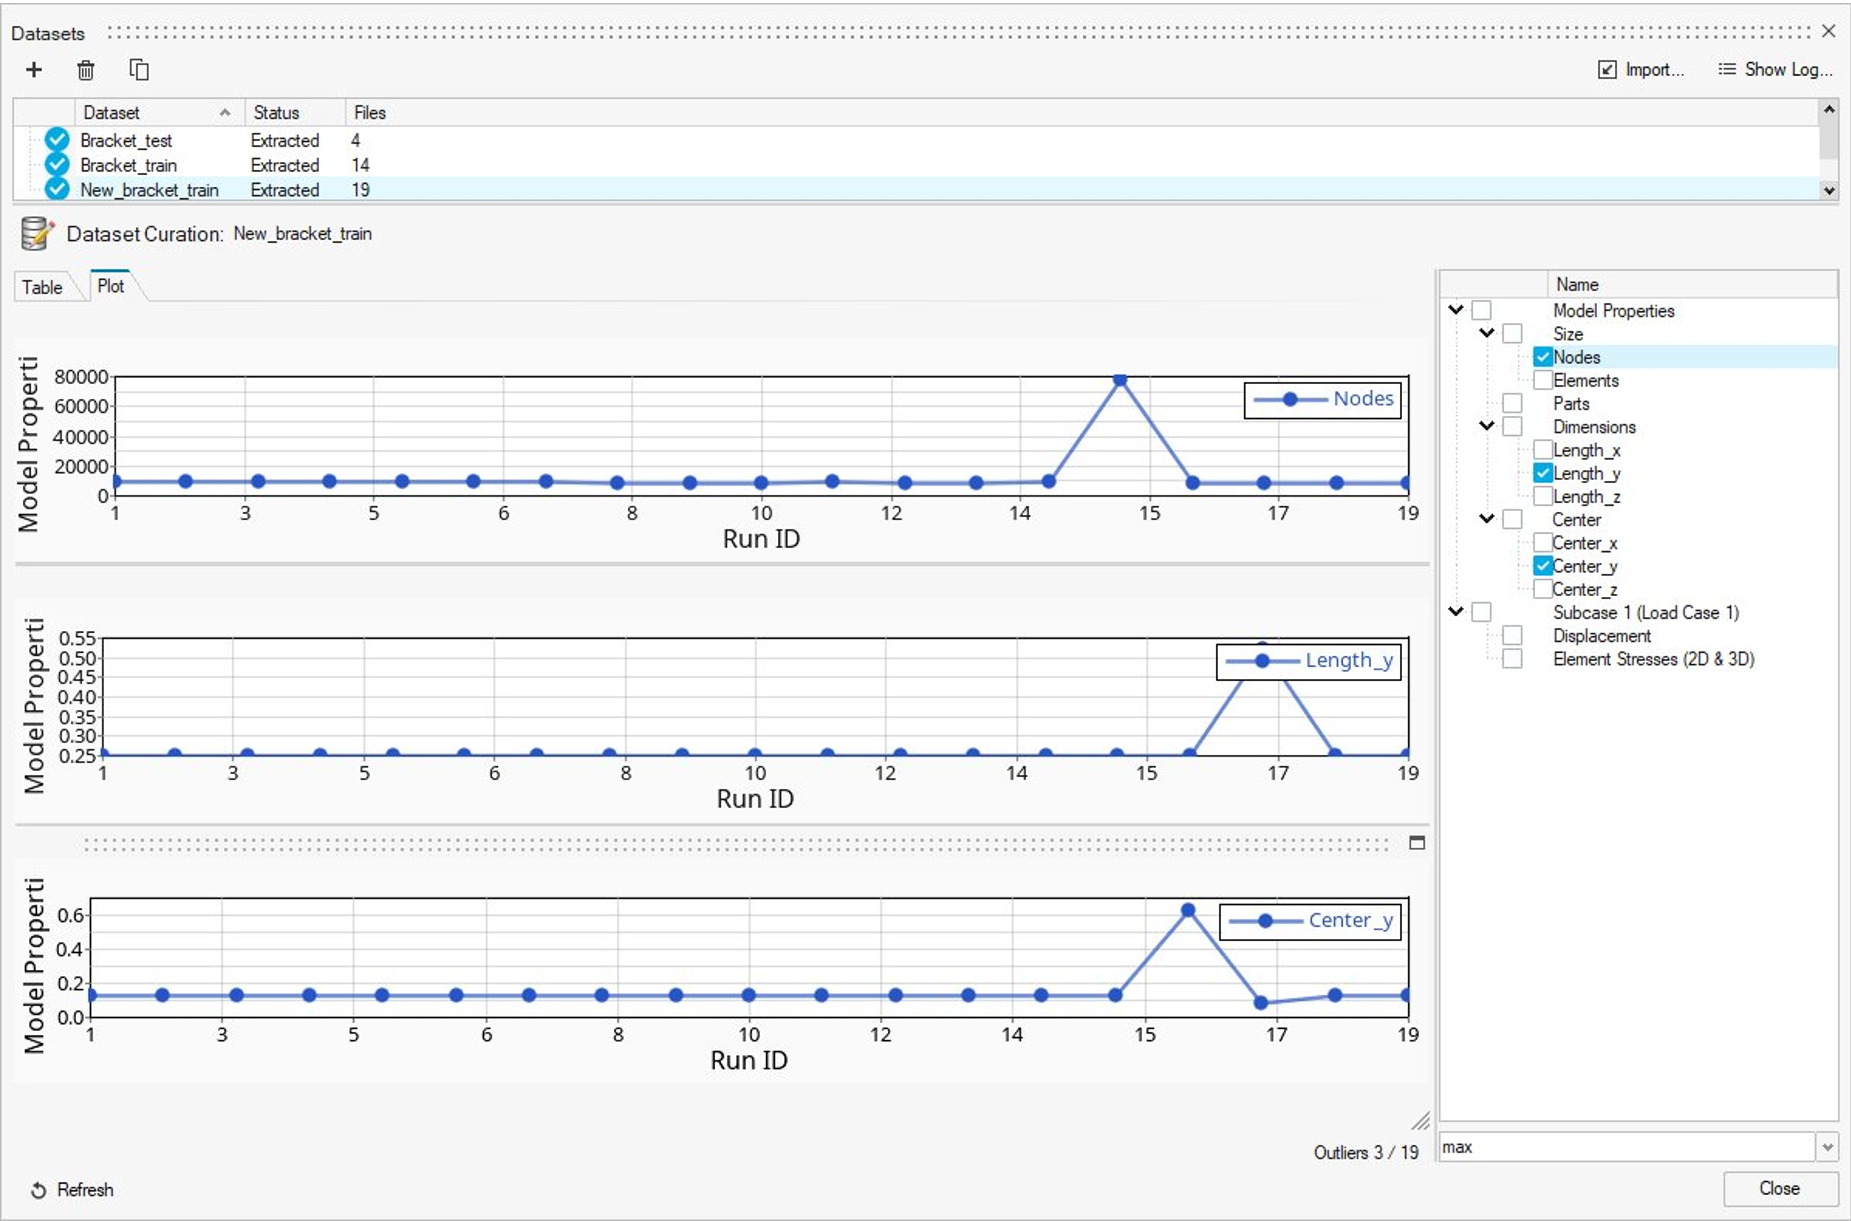The height and width of the screenshot is (1221, 1851).
Task: Click the maximize plot pane icon
Action: [x=1416, y=843]
